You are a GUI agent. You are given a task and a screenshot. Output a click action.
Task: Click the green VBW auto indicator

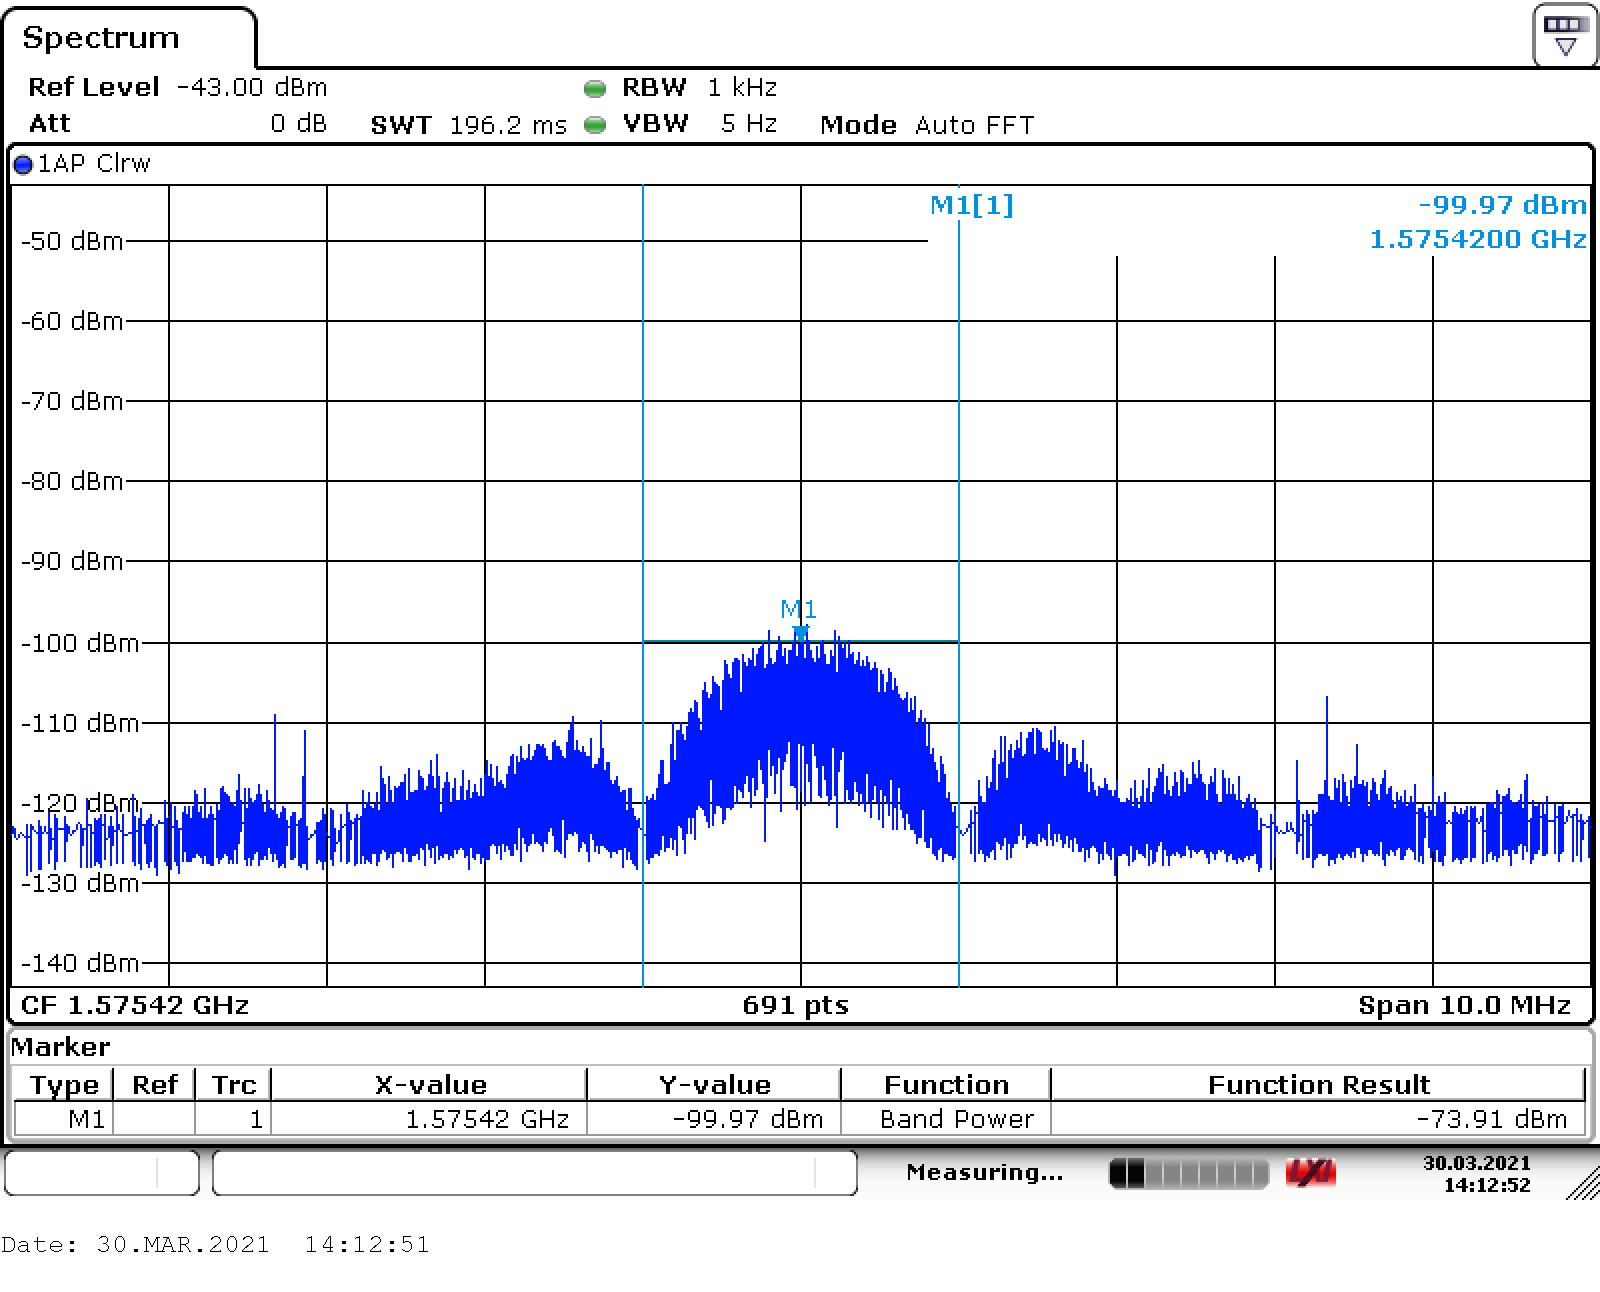coord(595,125)
